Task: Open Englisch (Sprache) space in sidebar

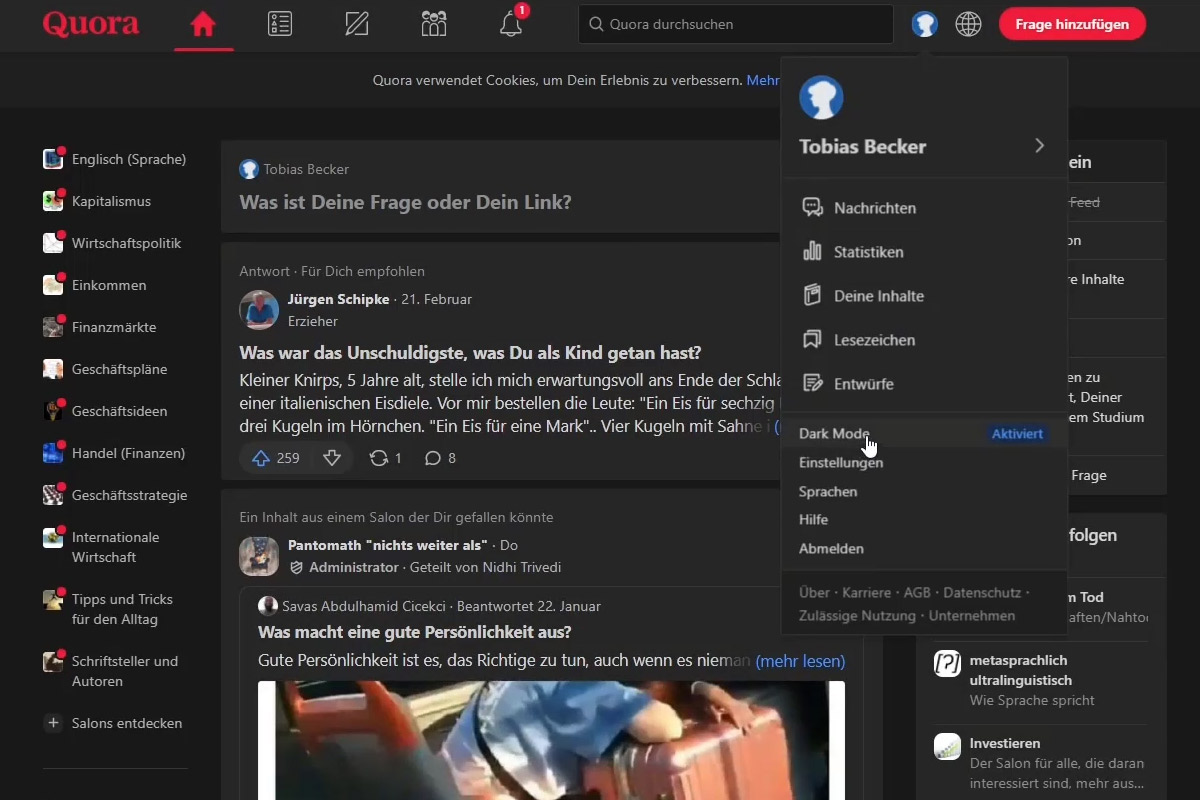Action: [x=115, y=159]
